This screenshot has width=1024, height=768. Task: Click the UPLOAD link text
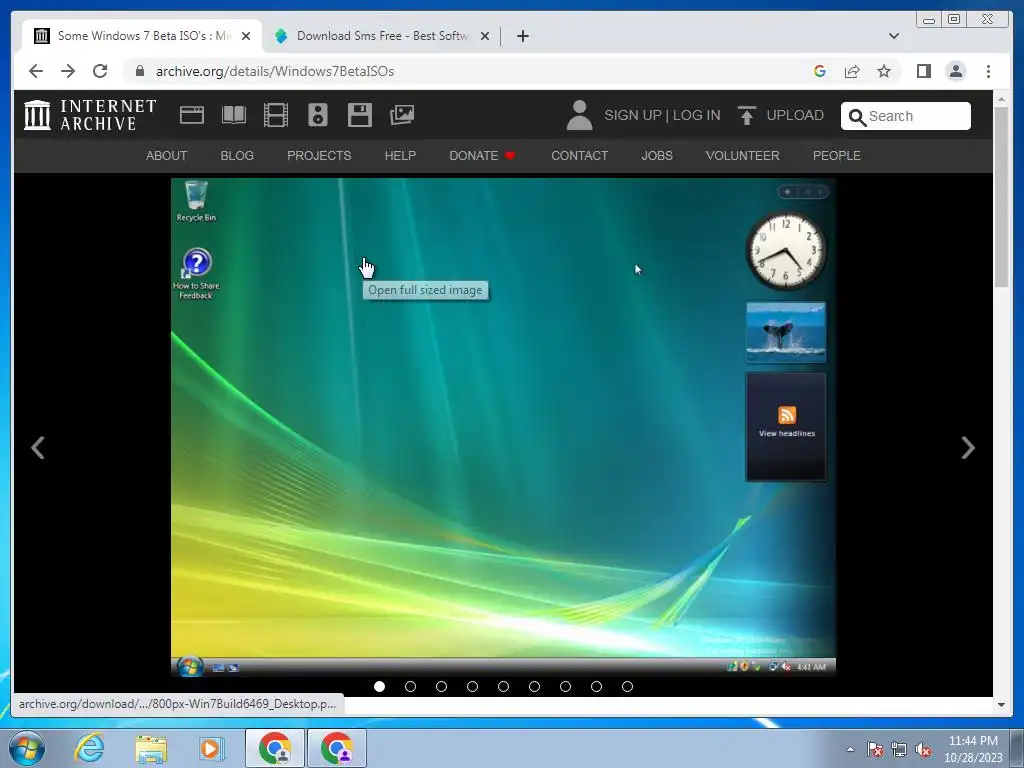tap(795, 115)
